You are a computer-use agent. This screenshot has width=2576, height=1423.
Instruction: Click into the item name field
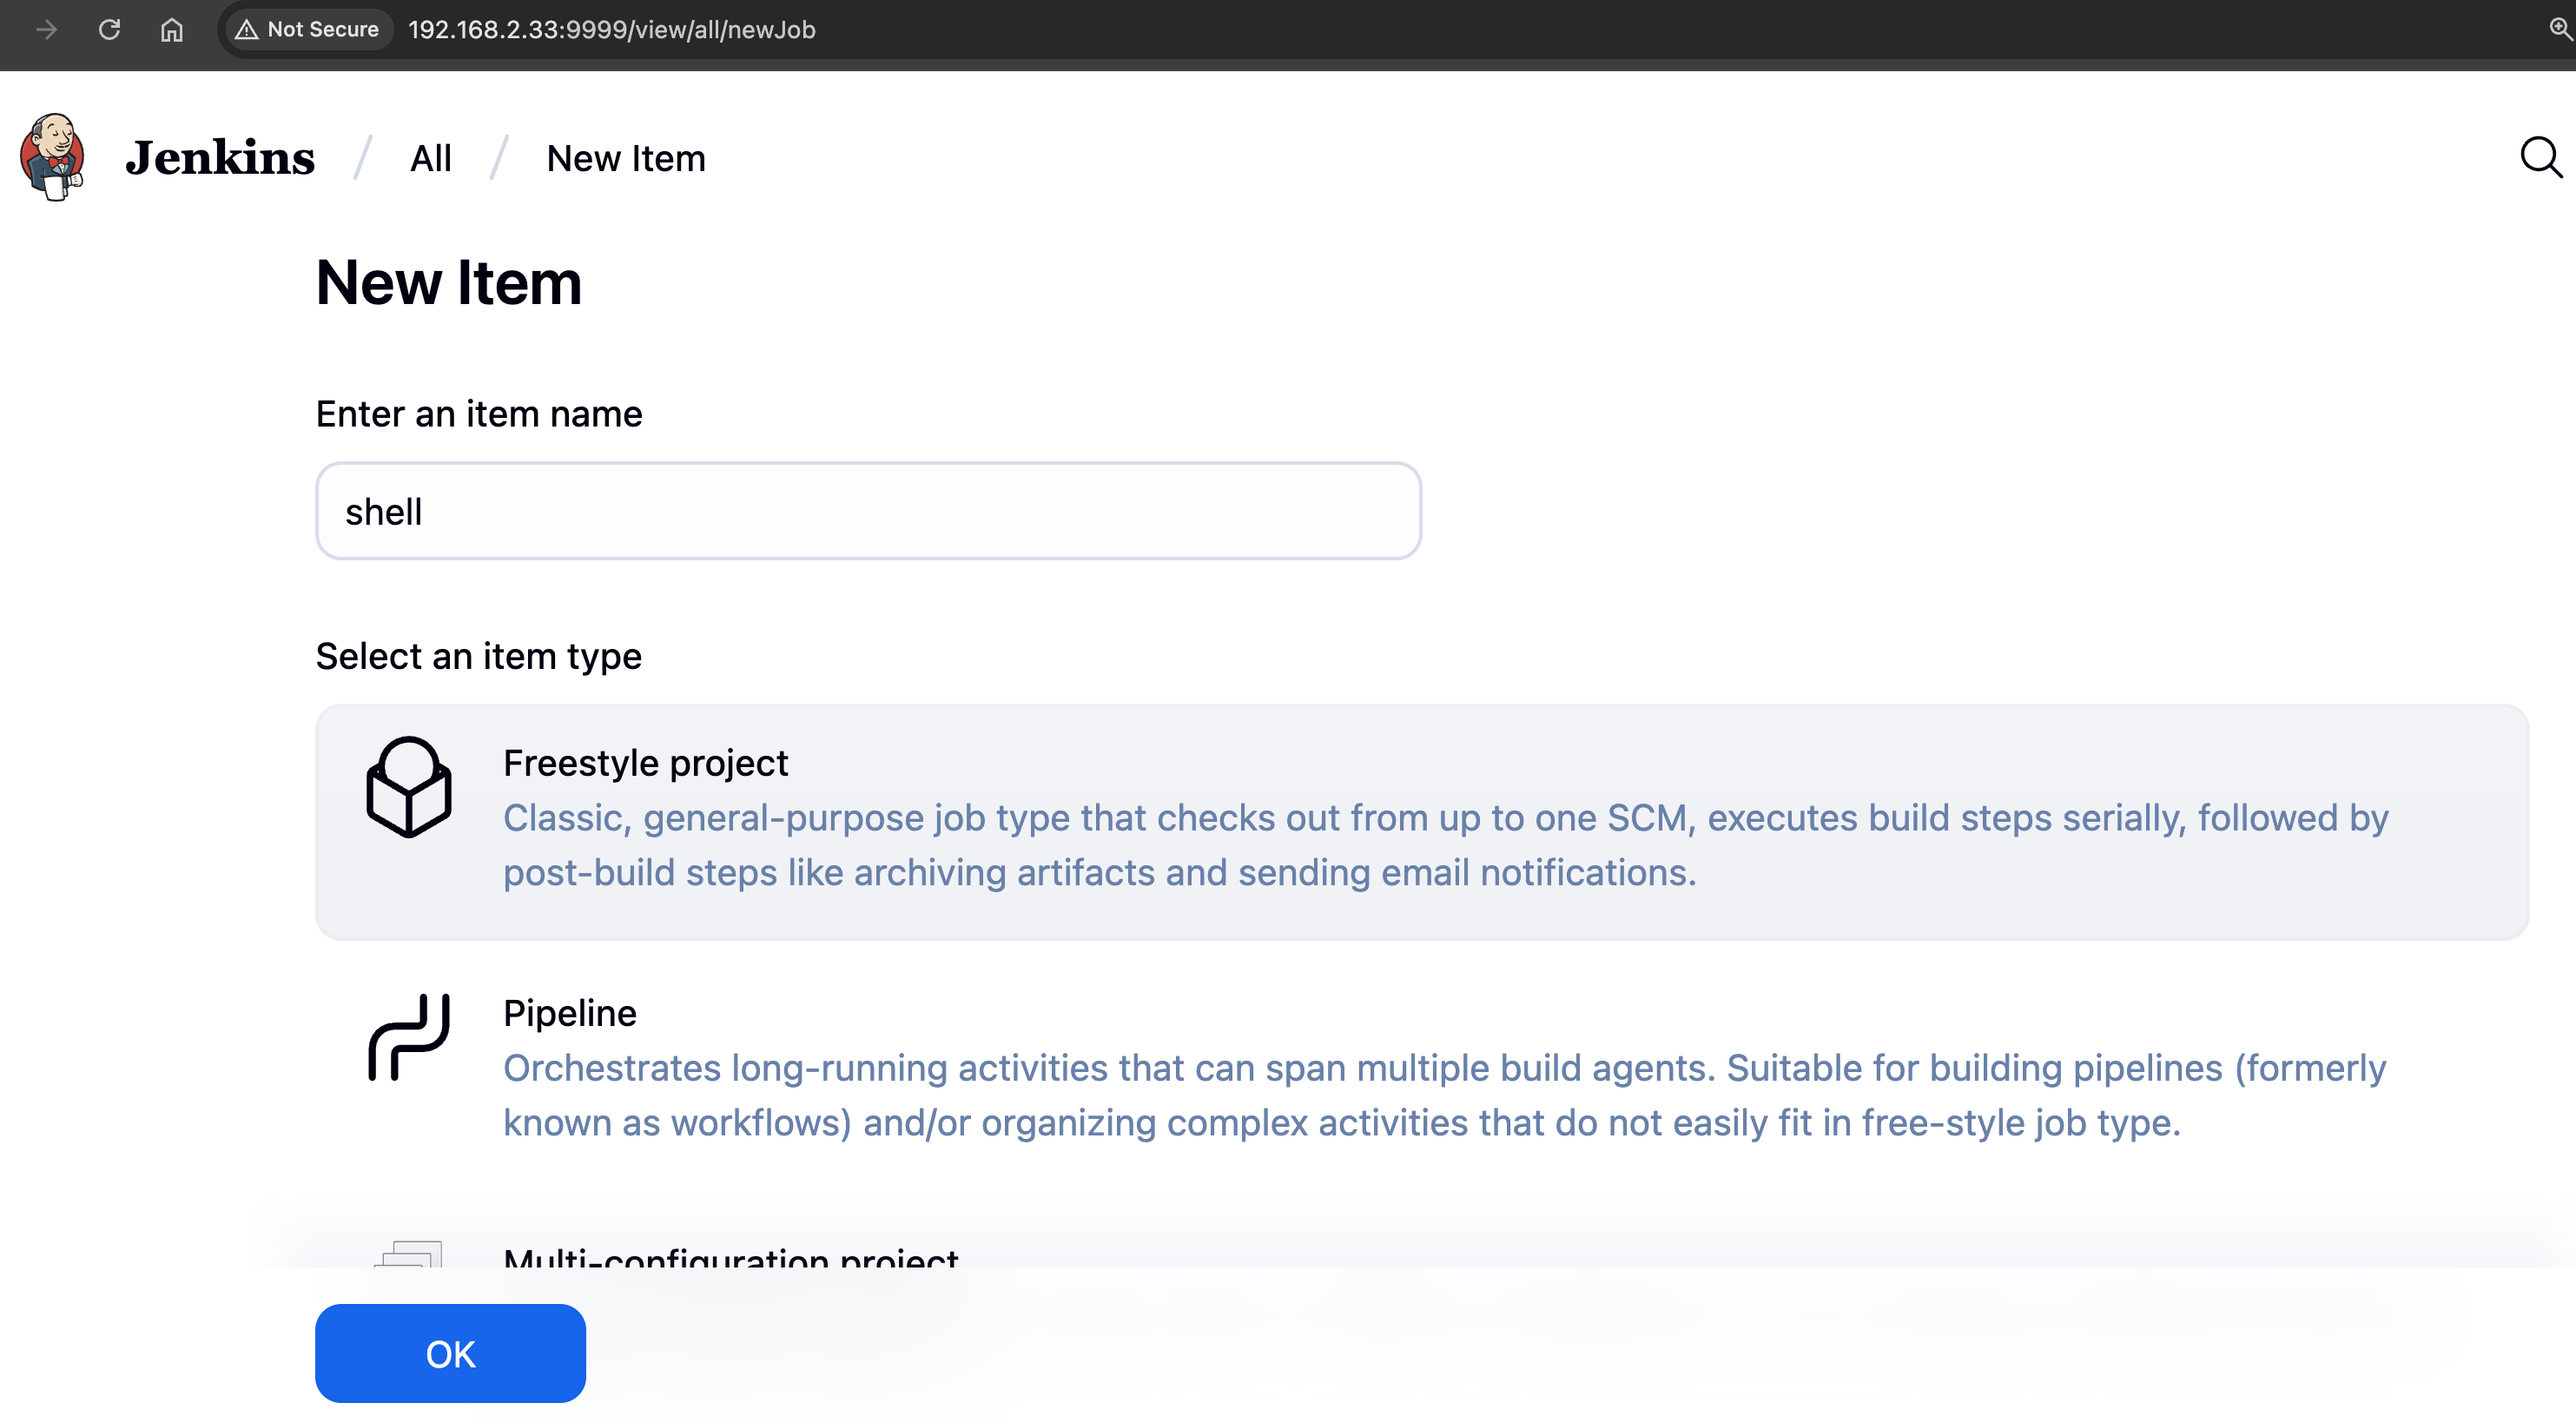(867, 511)
